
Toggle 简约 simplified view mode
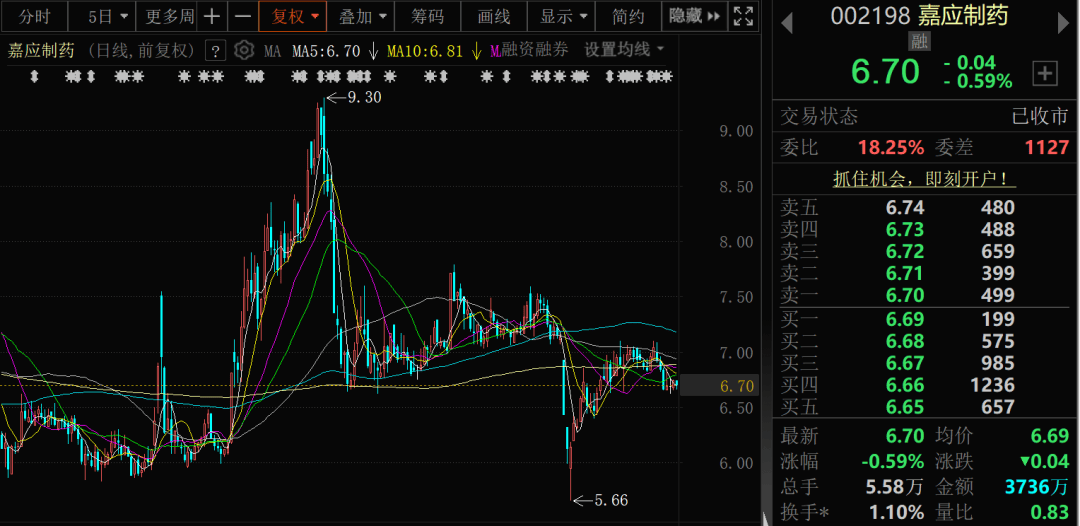[x=628, y=17]
